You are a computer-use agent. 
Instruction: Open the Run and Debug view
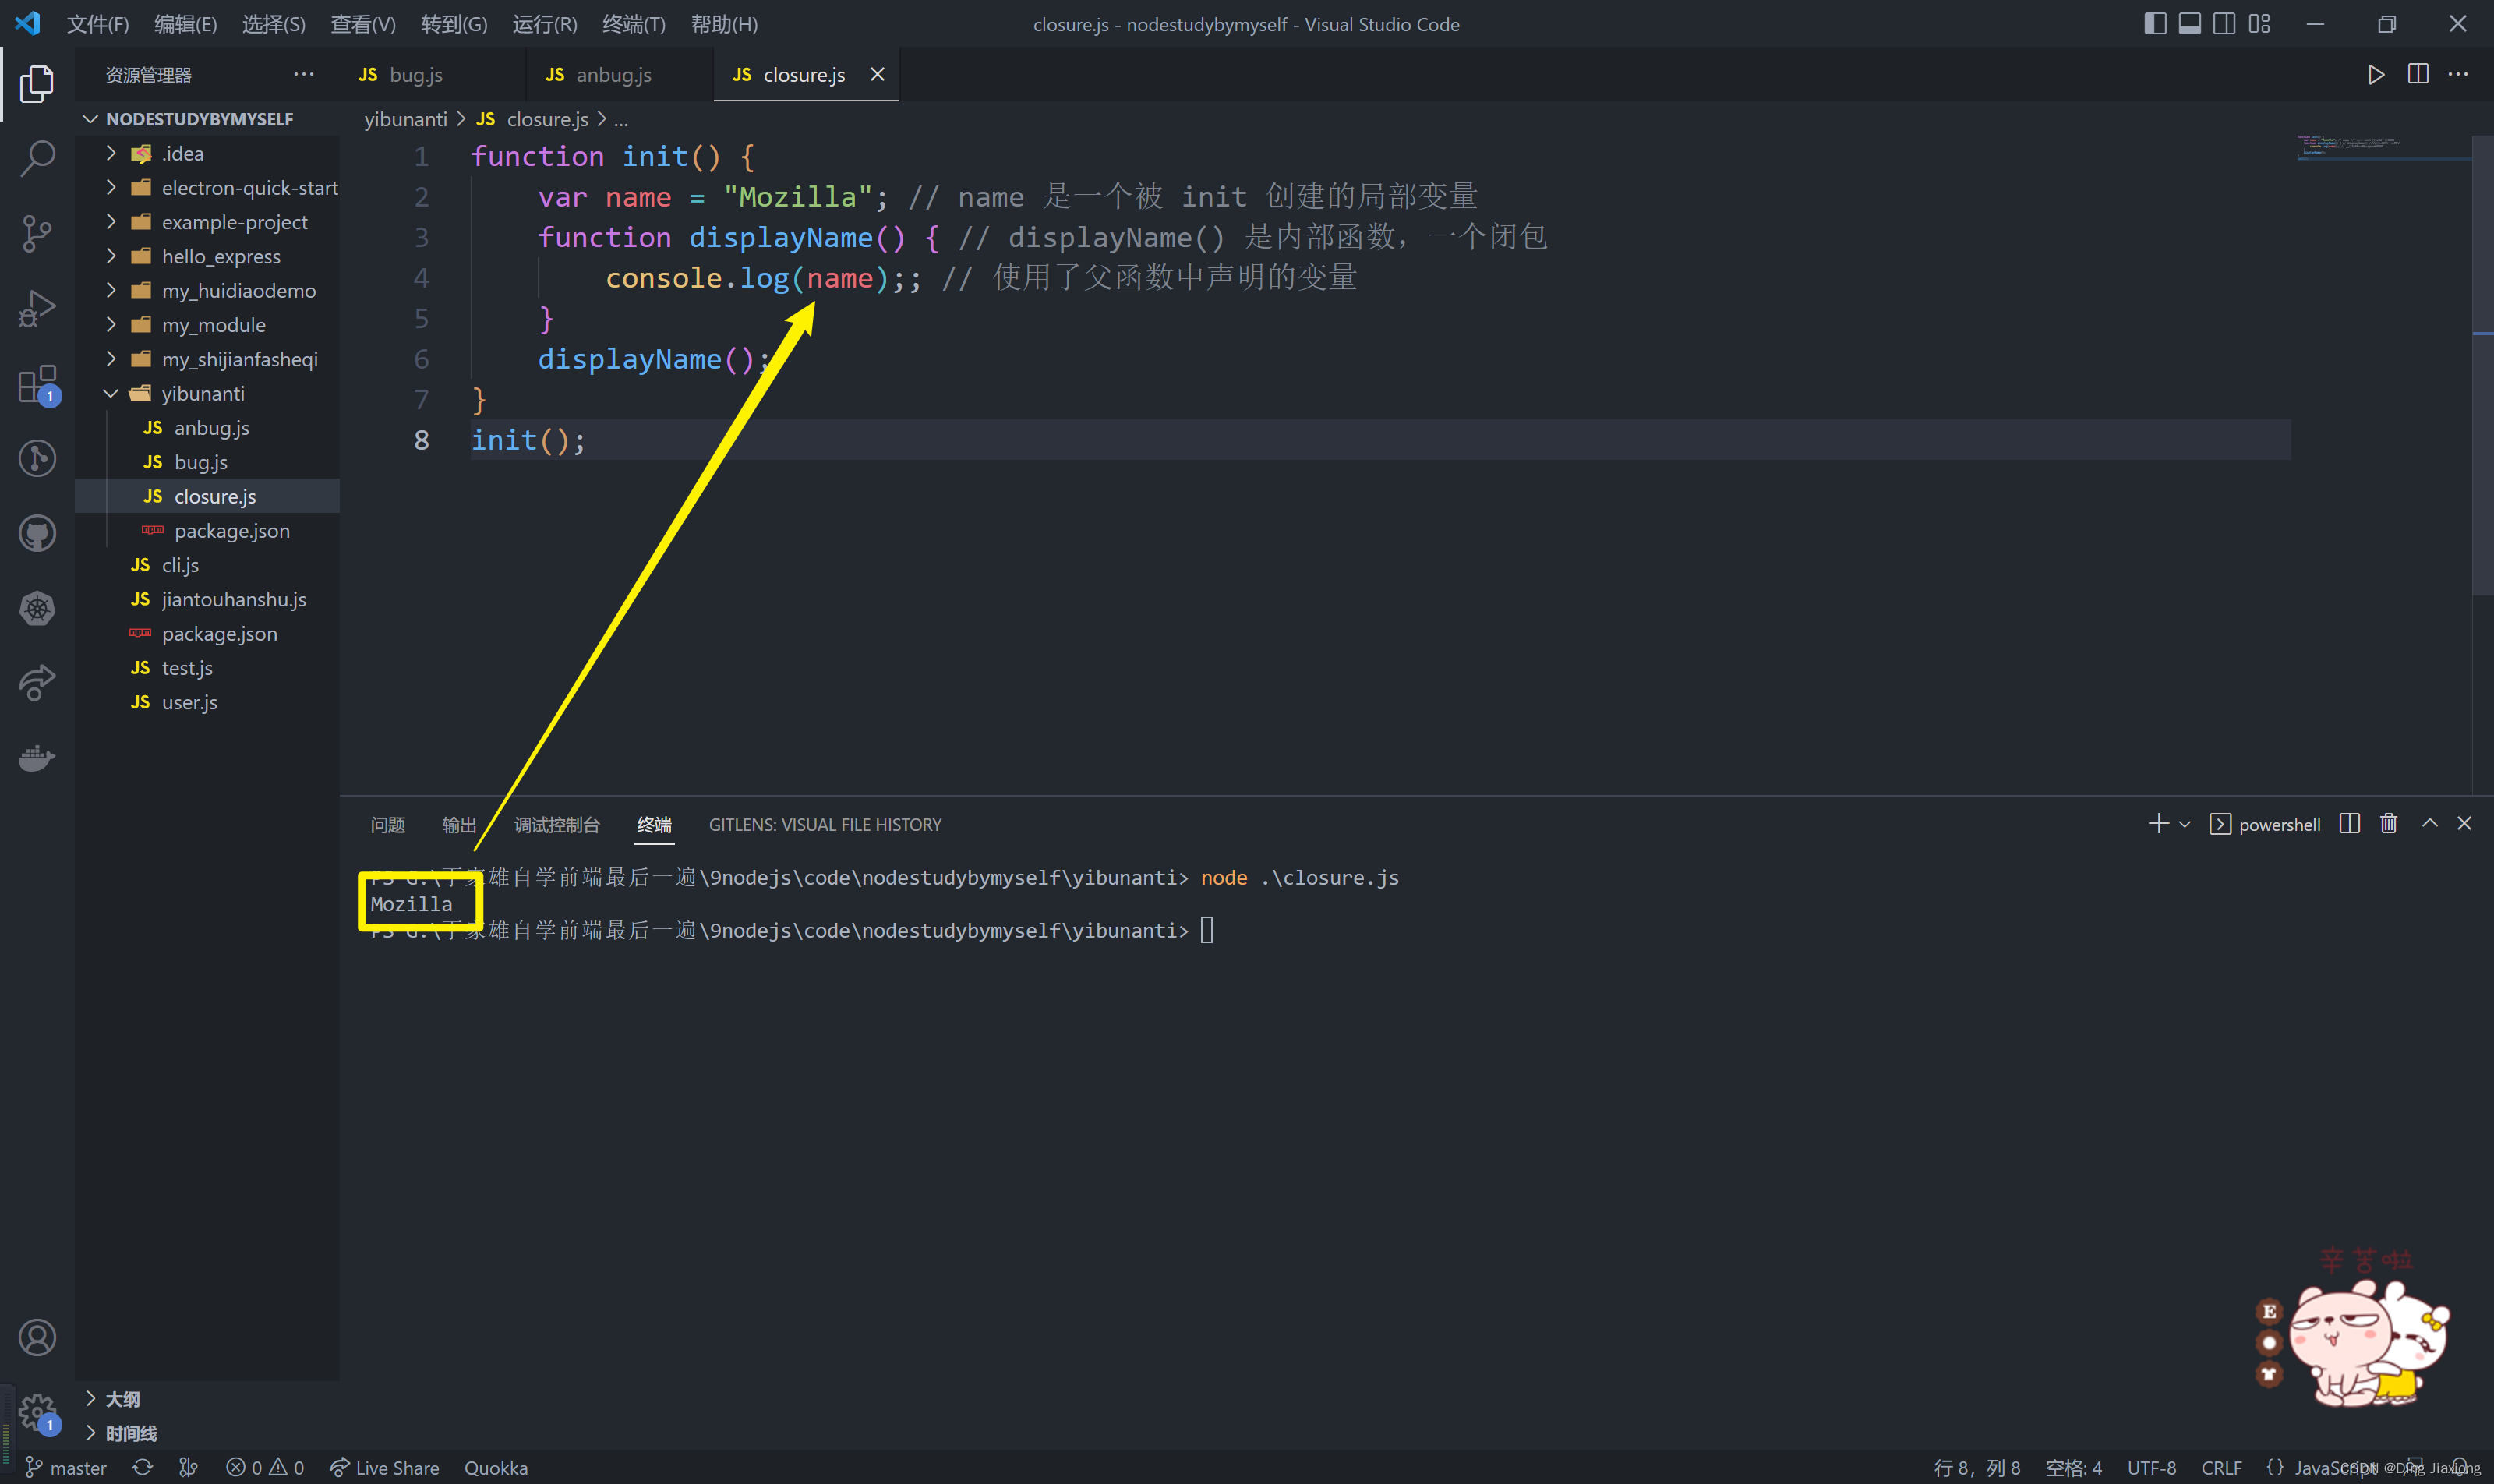tap(37, 309)
